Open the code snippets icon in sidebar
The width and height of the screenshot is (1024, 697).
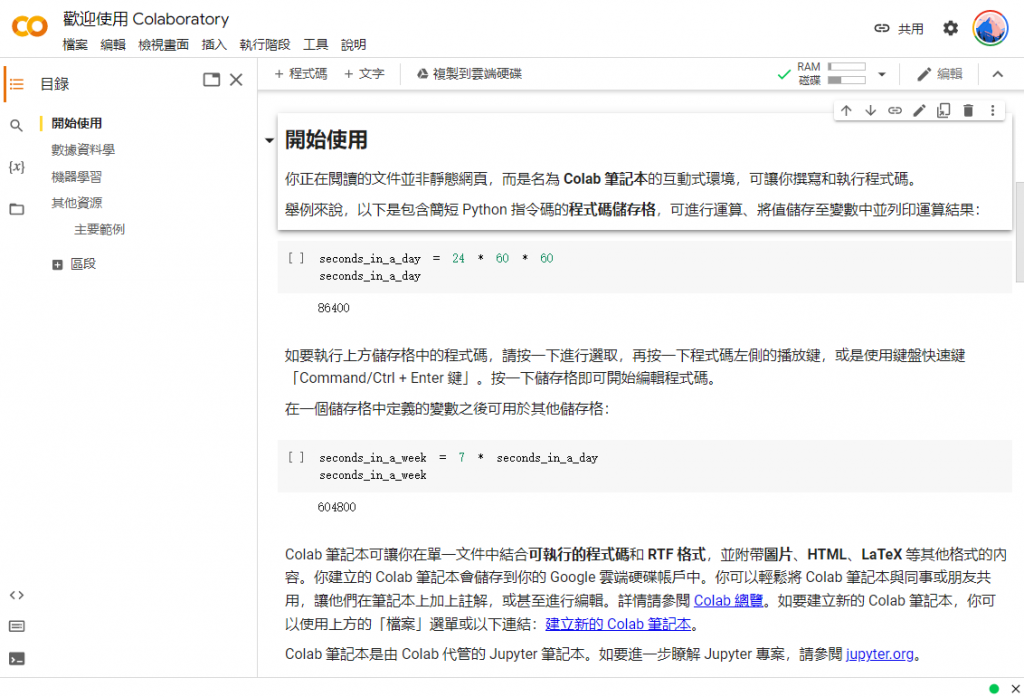coord(16,595)
